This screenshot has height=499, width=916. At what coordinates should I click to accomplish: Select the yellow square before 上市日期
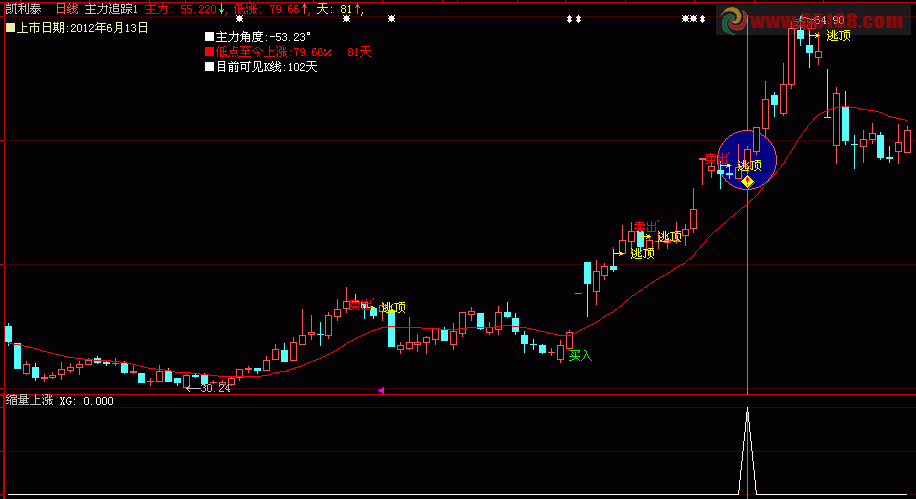(x=10, y=27)
